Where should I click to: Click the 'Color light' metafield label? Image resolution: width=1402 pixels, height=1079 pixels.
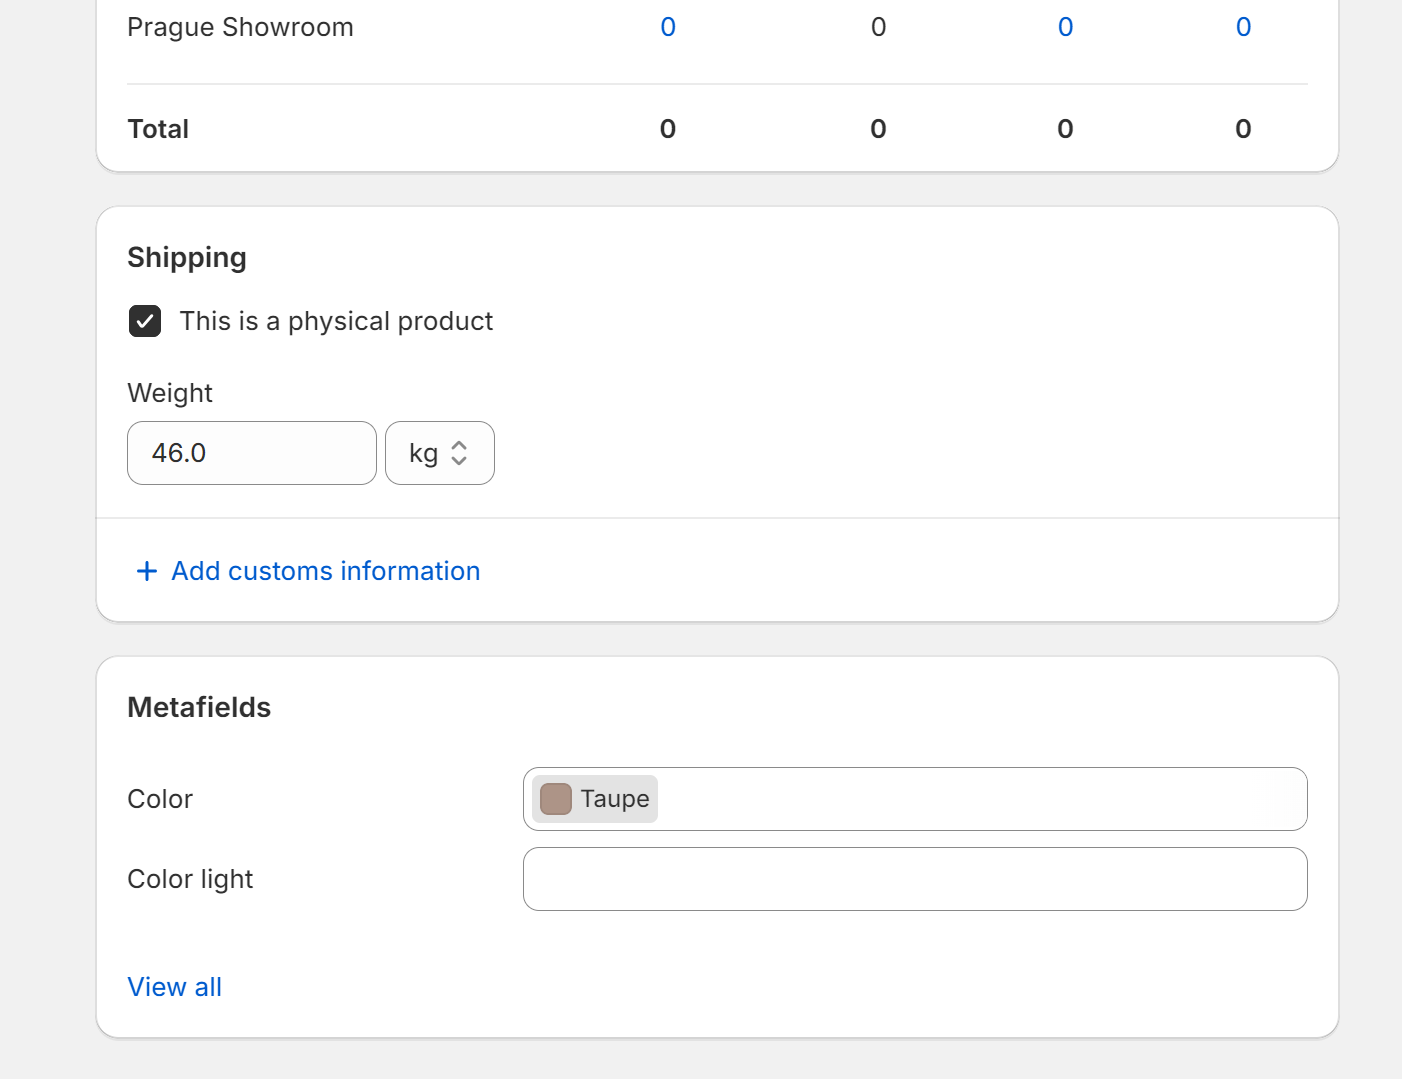pyautogui.click(x=190, y=879)
